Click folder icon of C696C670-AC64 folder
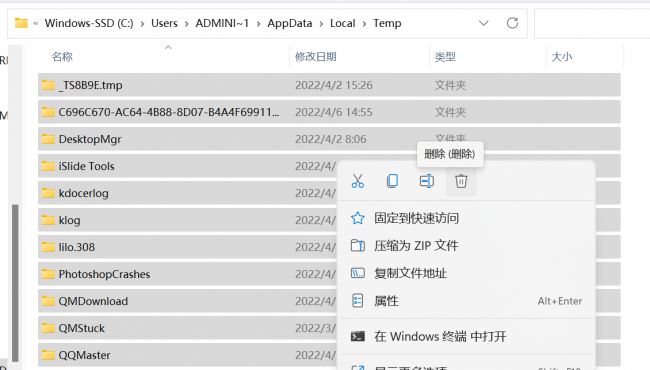 pos(48,112)
